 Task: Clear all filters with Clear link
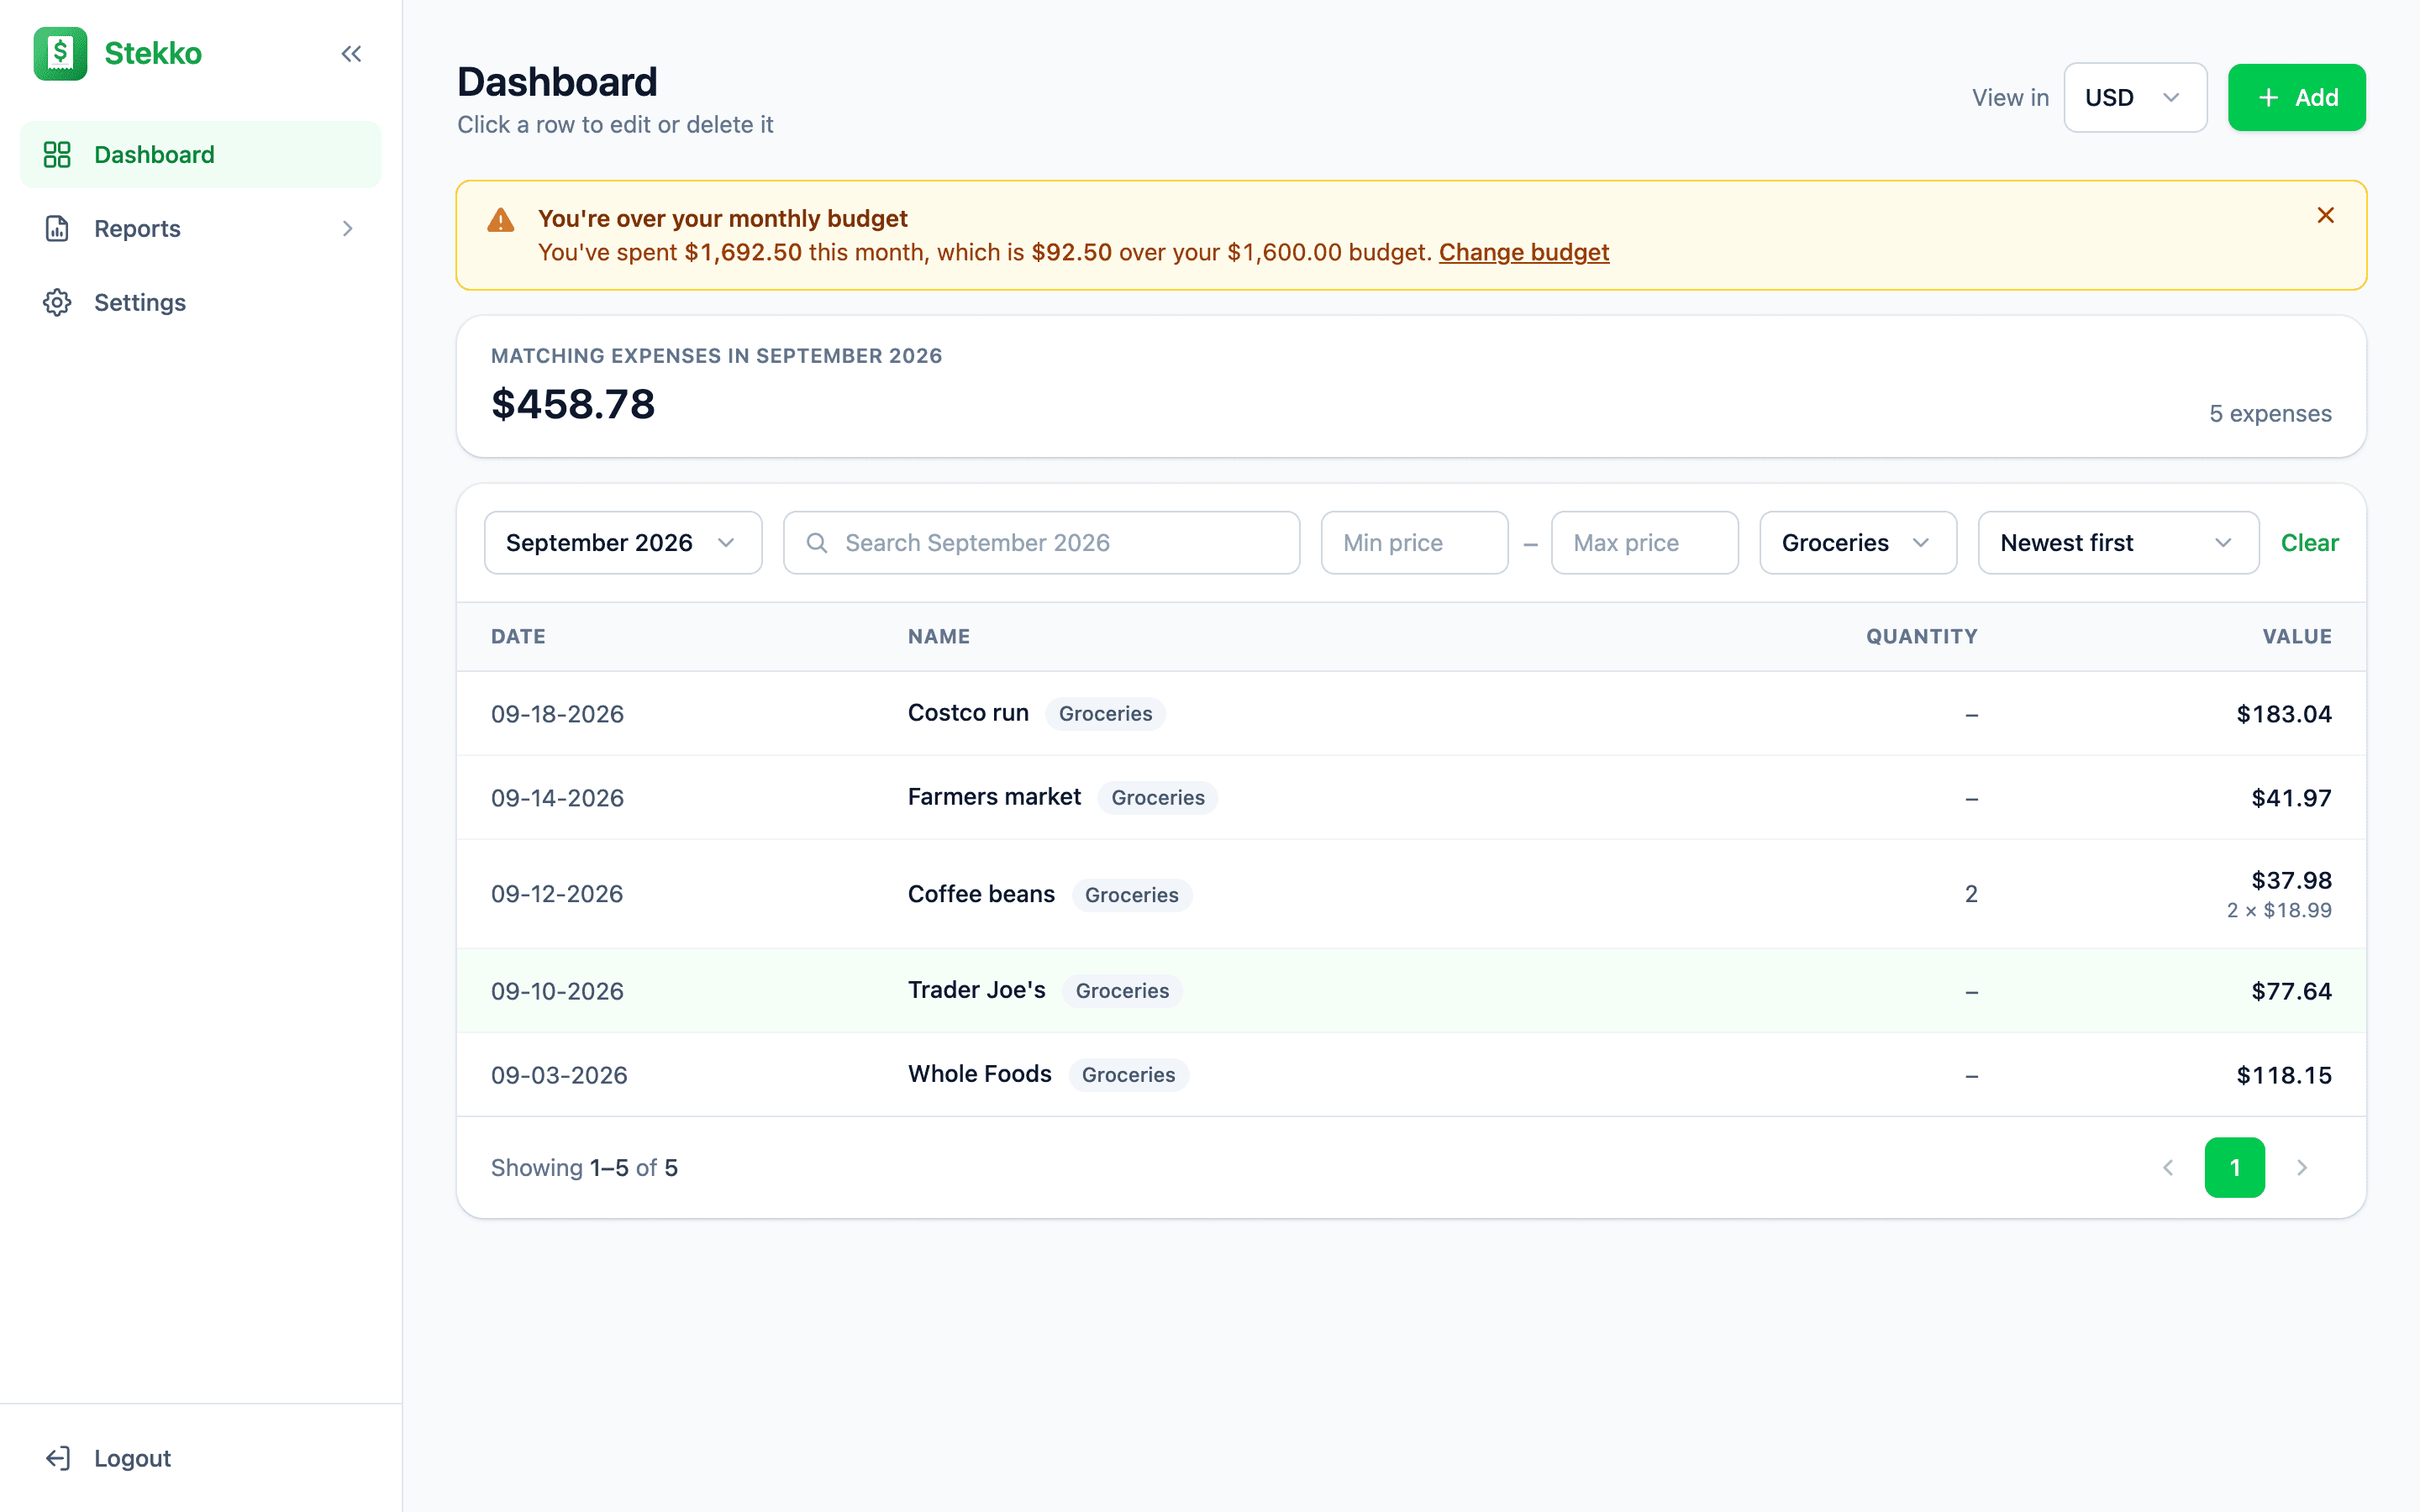2309,543
